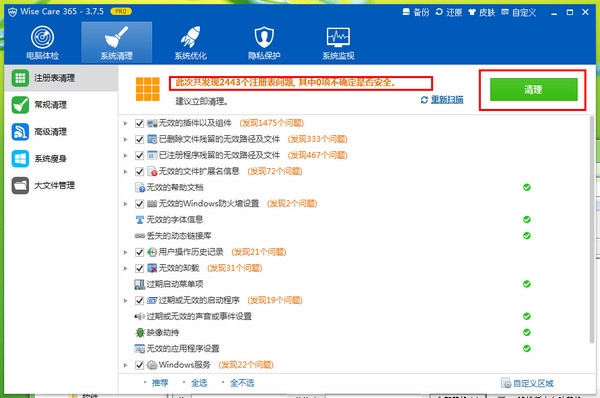The width and height of the screenshot is (600, 398).
Task: Open the 隐私保护 shield tab
Action: click(264, 42)
